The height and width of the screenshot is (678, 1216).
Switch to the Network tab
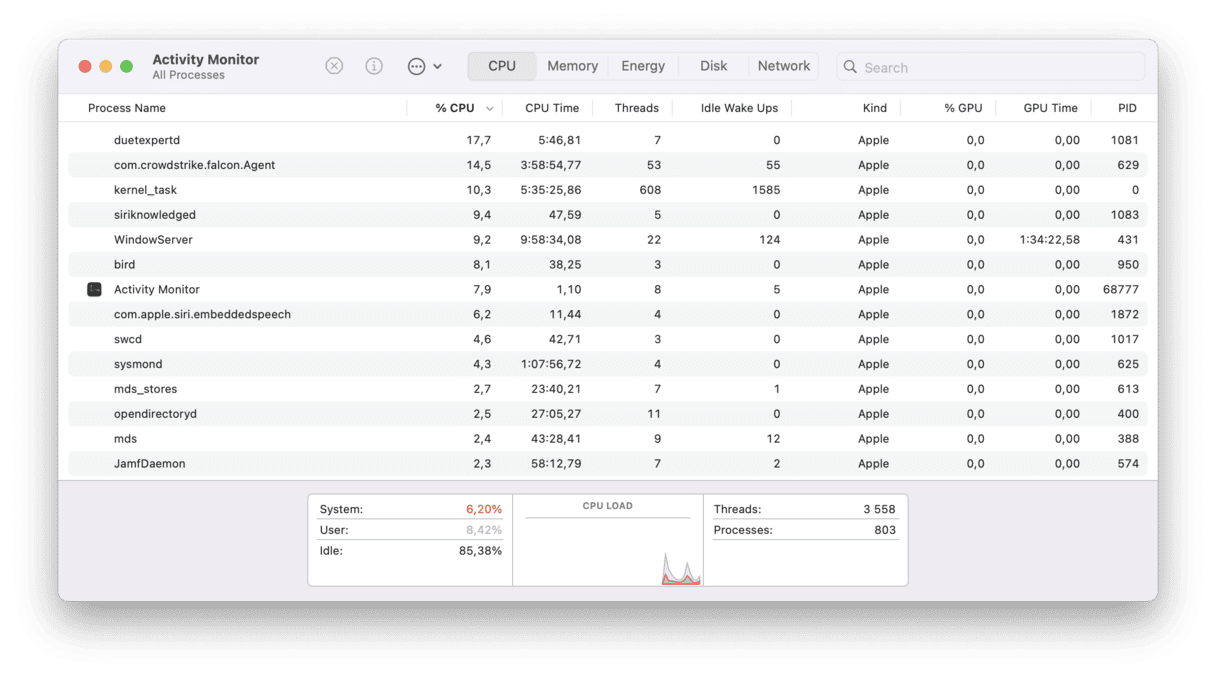pos(783,66)
